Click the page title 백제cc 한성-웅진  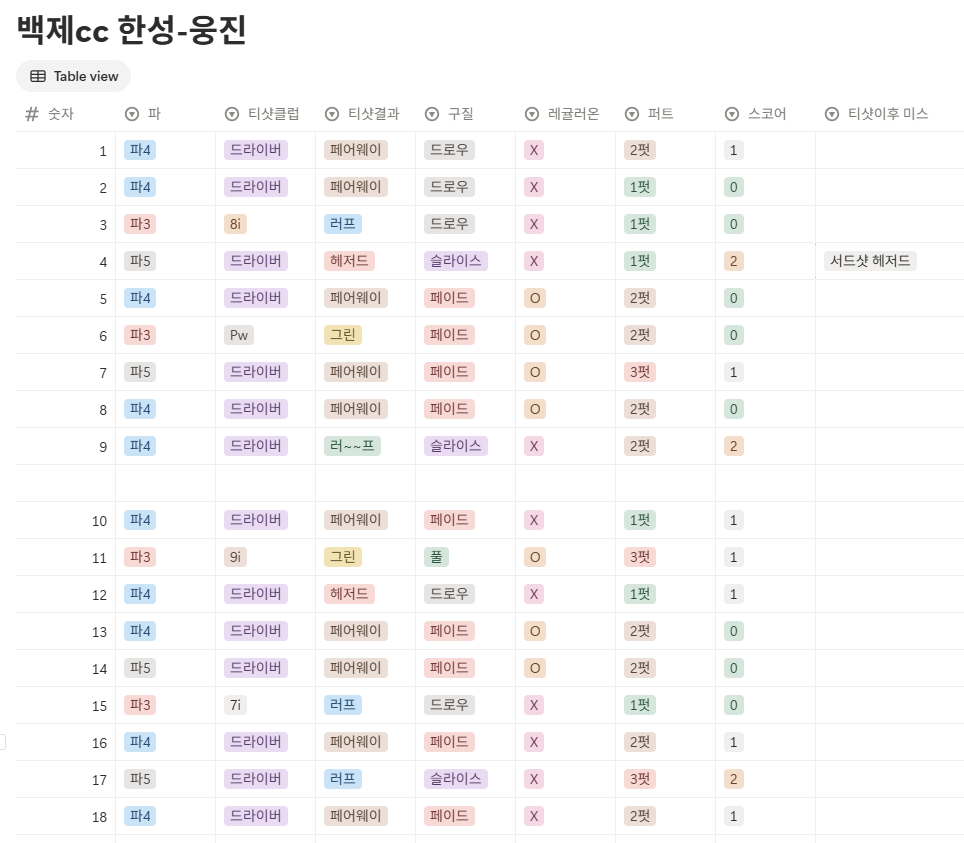click(132, 30)
